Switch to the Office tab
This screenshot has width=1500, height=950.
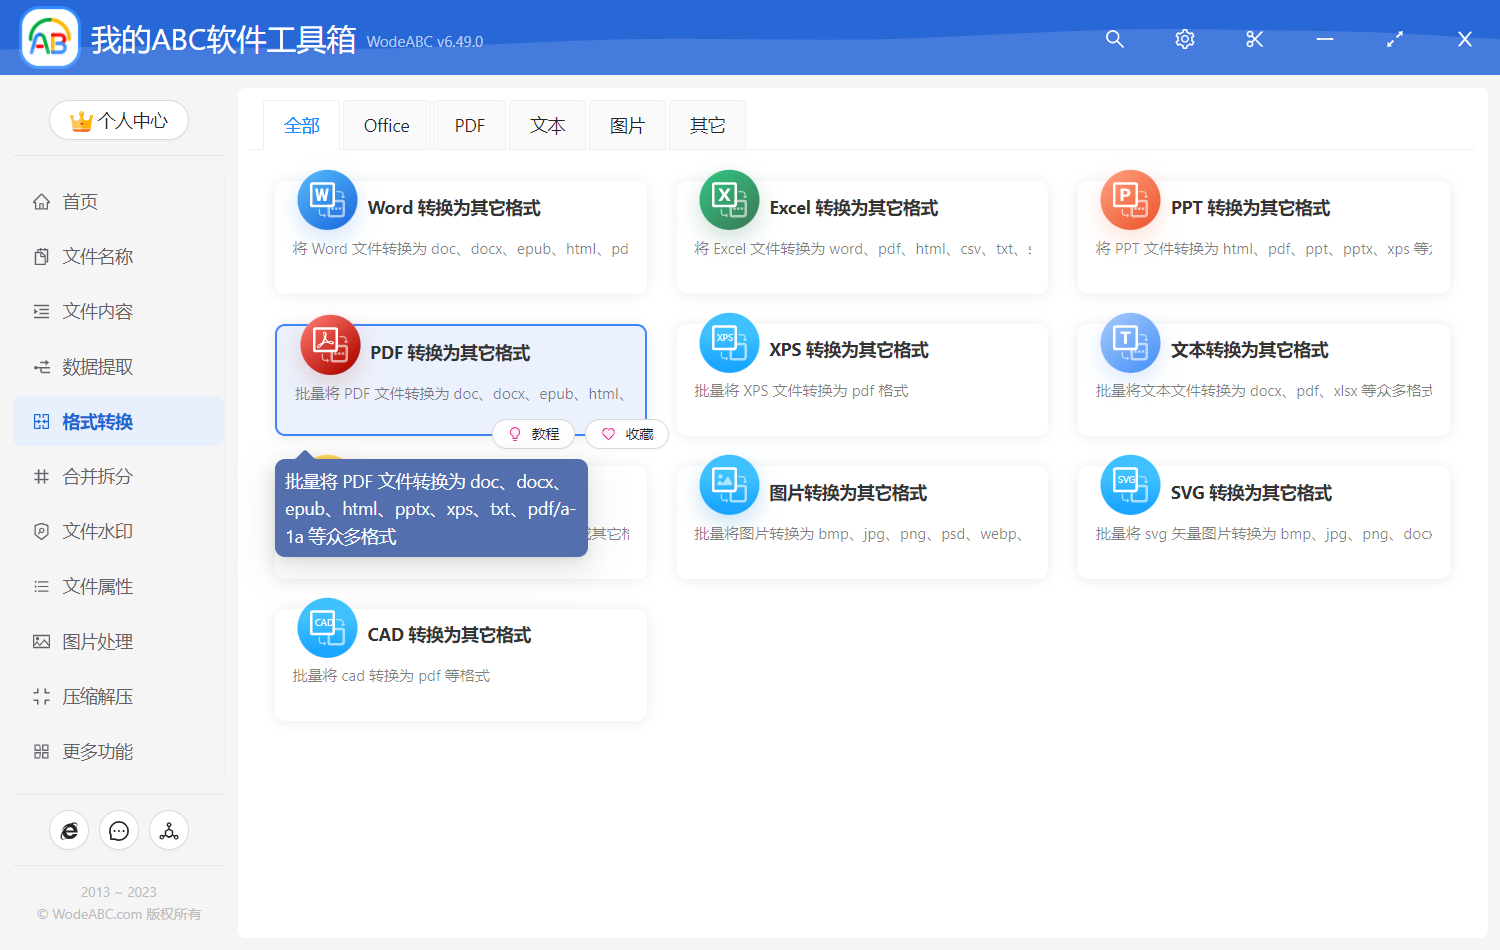[386, 124]
